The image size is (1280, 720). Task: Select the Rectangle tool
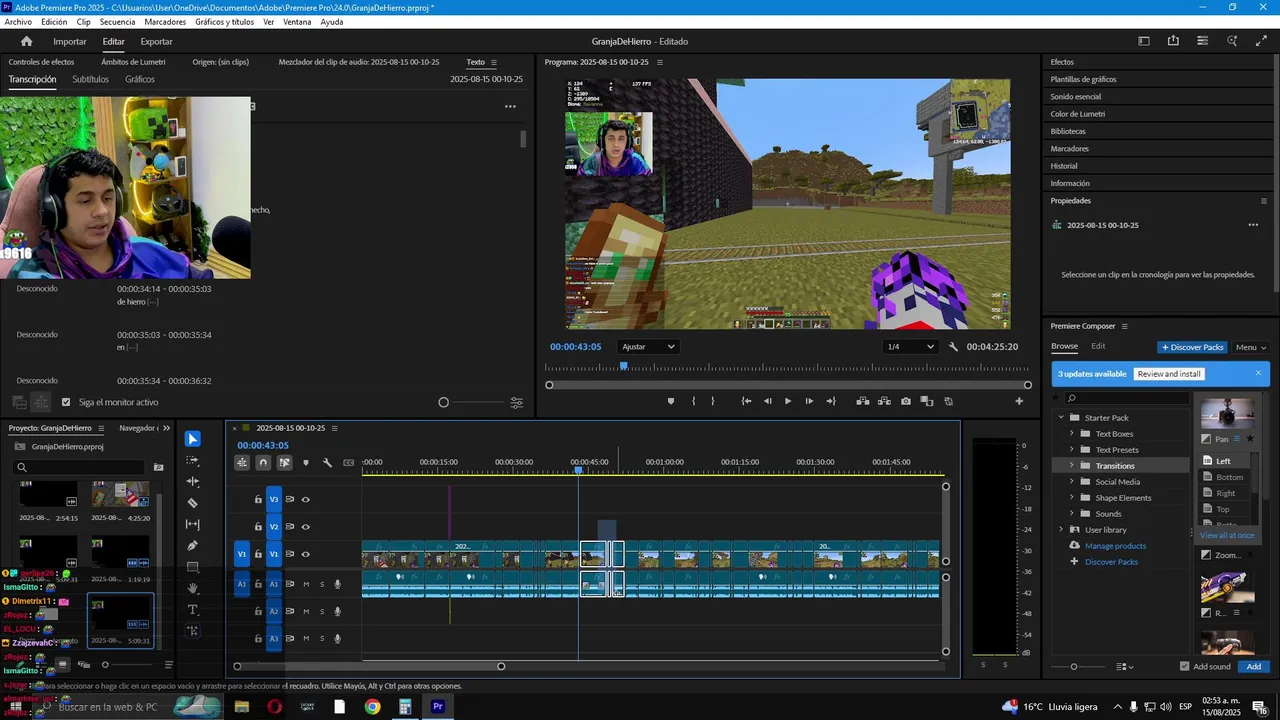click(x=193, y=567)
